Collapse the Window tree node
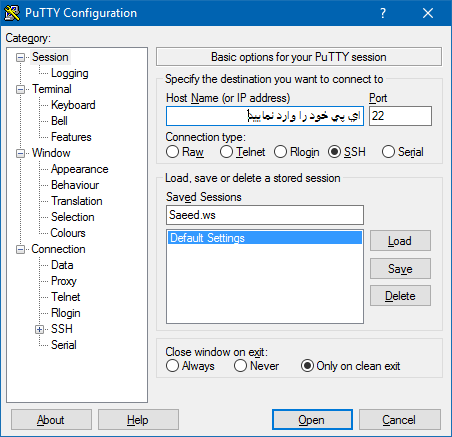452x437 pixels. tap(20, 154)
